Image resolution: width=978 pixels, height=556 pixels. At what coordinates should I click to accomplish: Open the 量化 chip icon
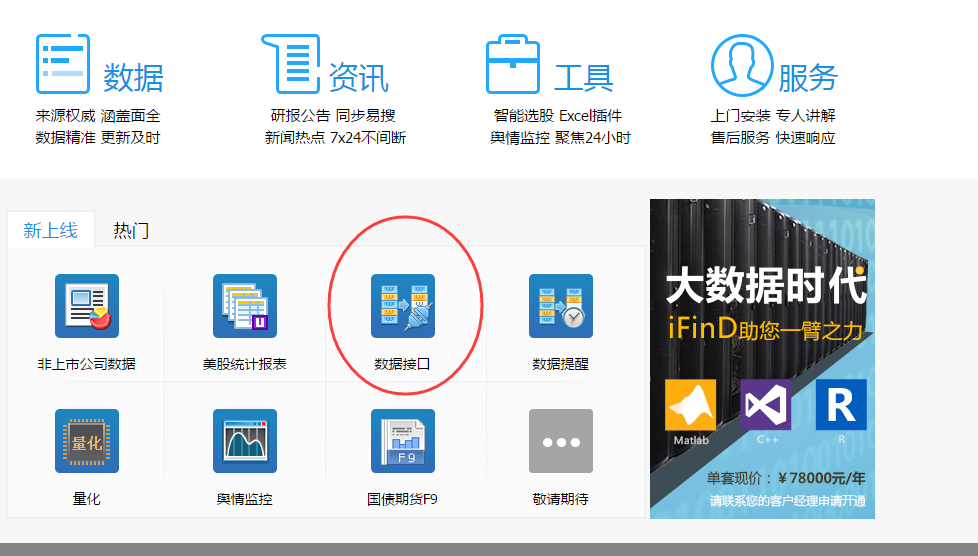tap(87, 441)
